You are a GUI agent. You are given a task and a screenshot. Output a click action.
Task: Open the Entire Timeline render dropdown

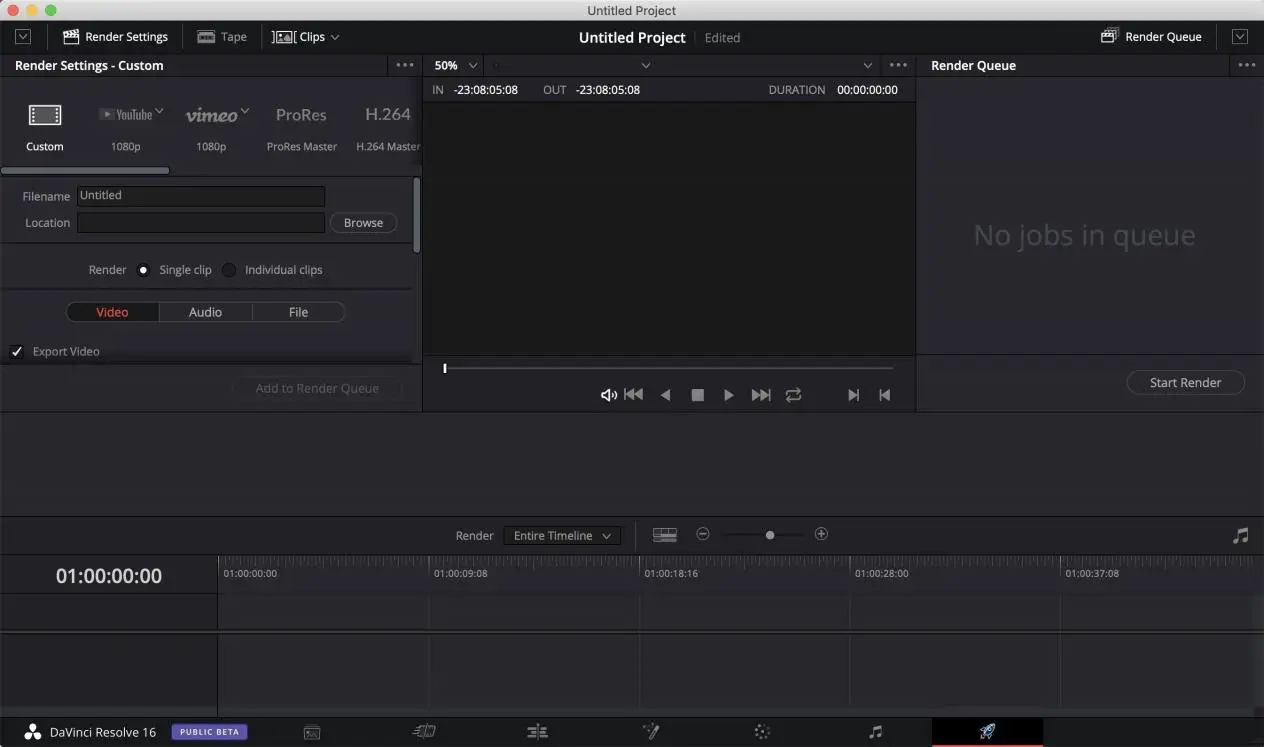point(562,536)
